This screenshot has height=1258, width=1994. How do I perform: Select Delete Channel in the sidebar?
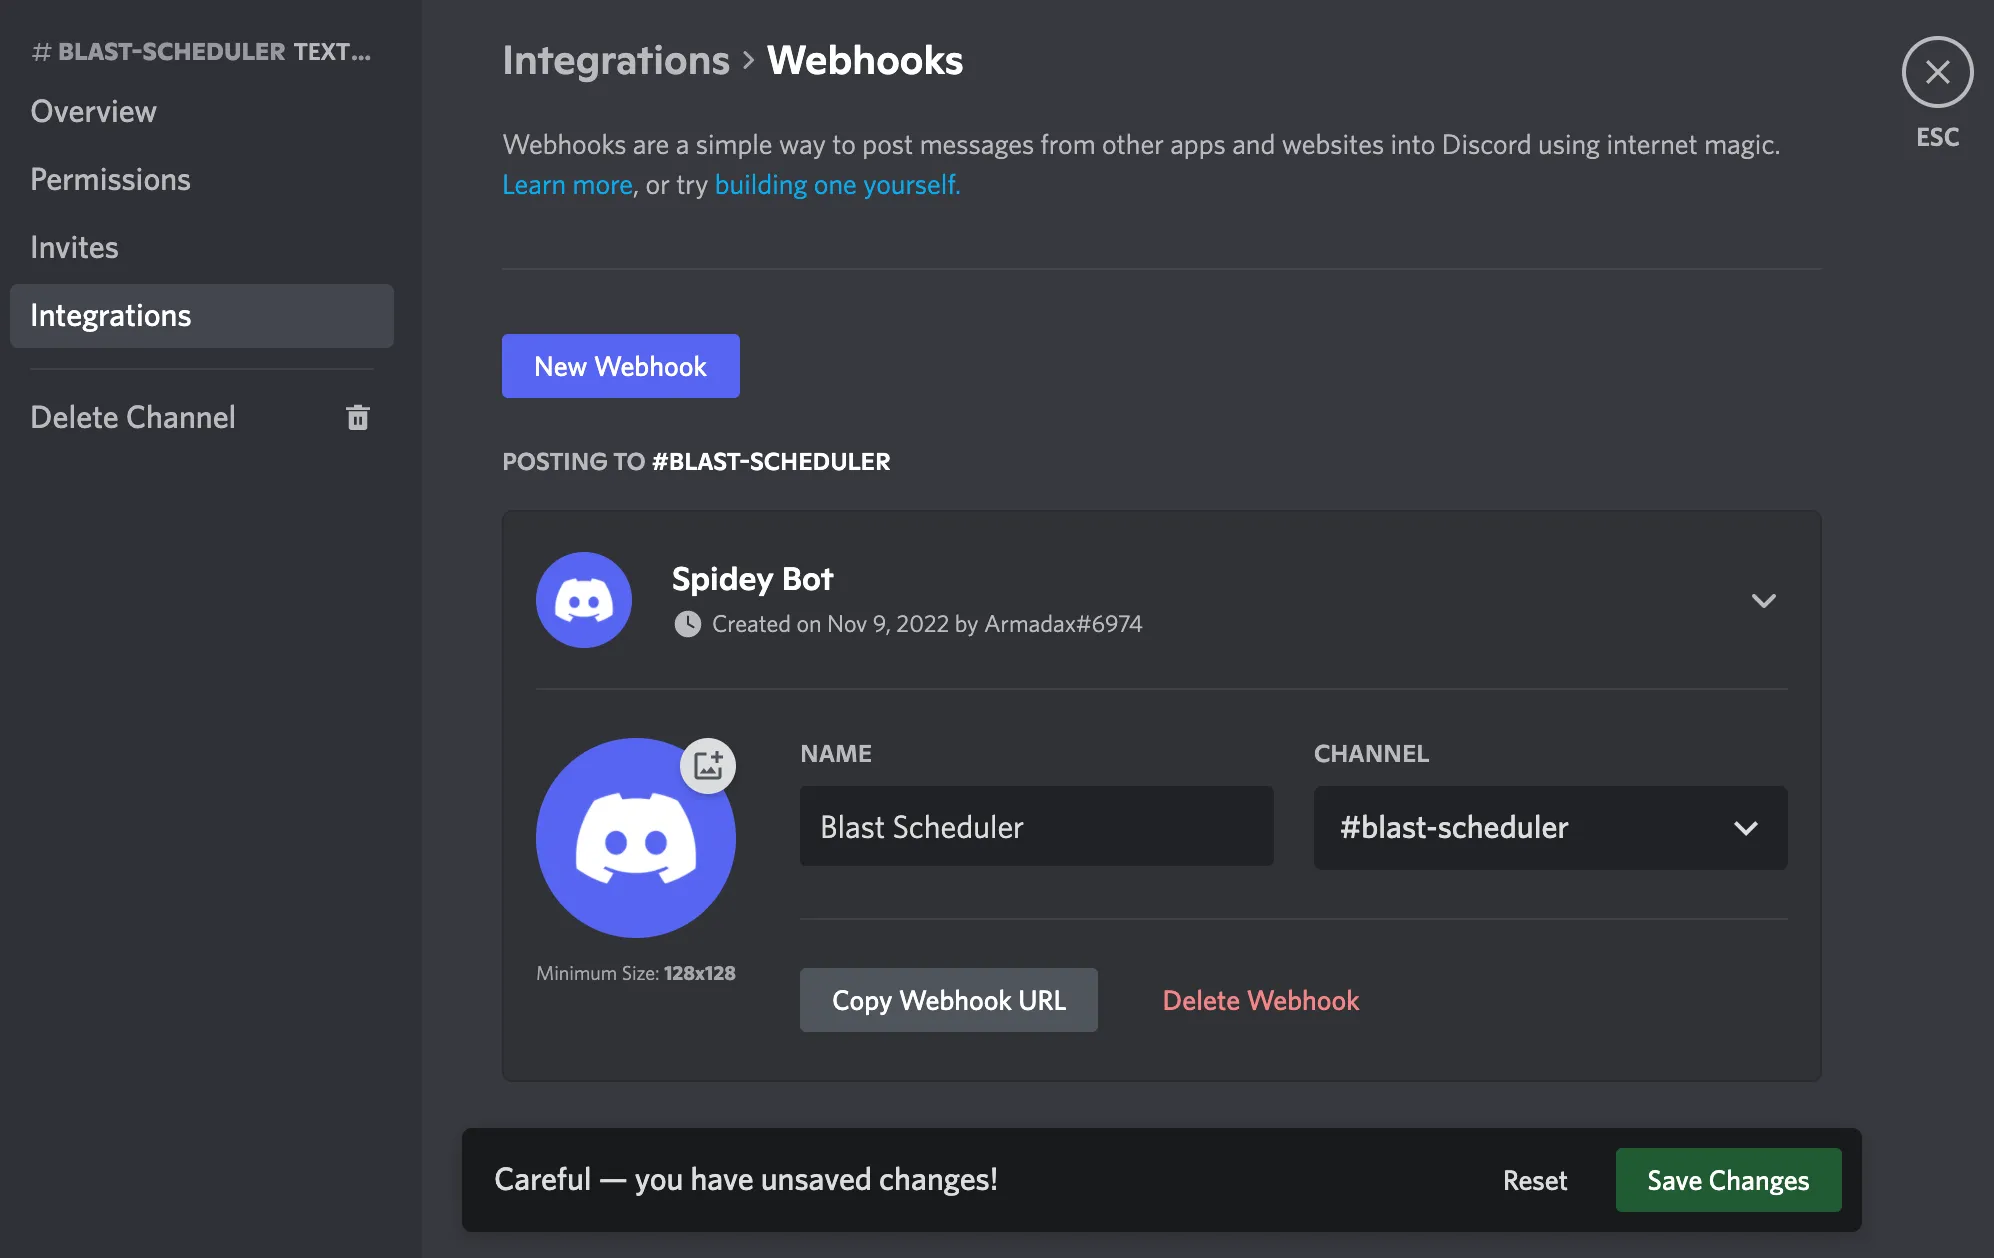tap(202, 417)
